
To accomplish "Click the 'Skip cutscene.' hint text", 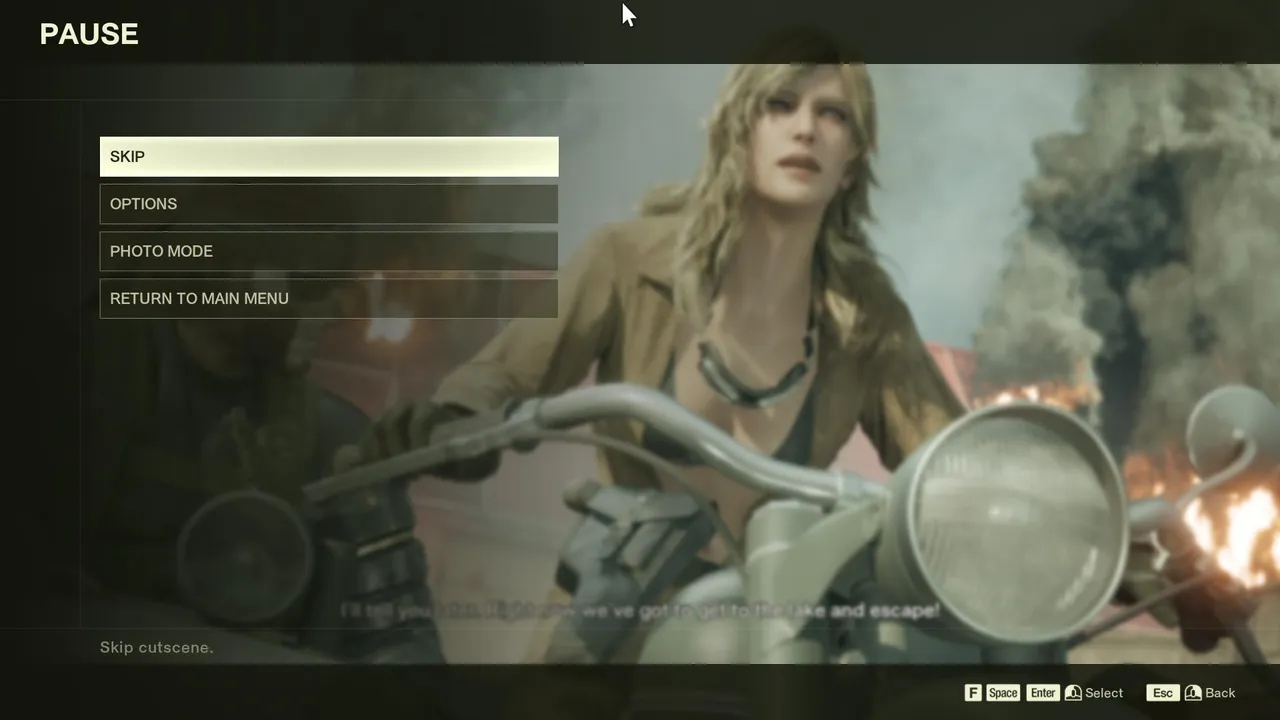I will coord(157,647).
